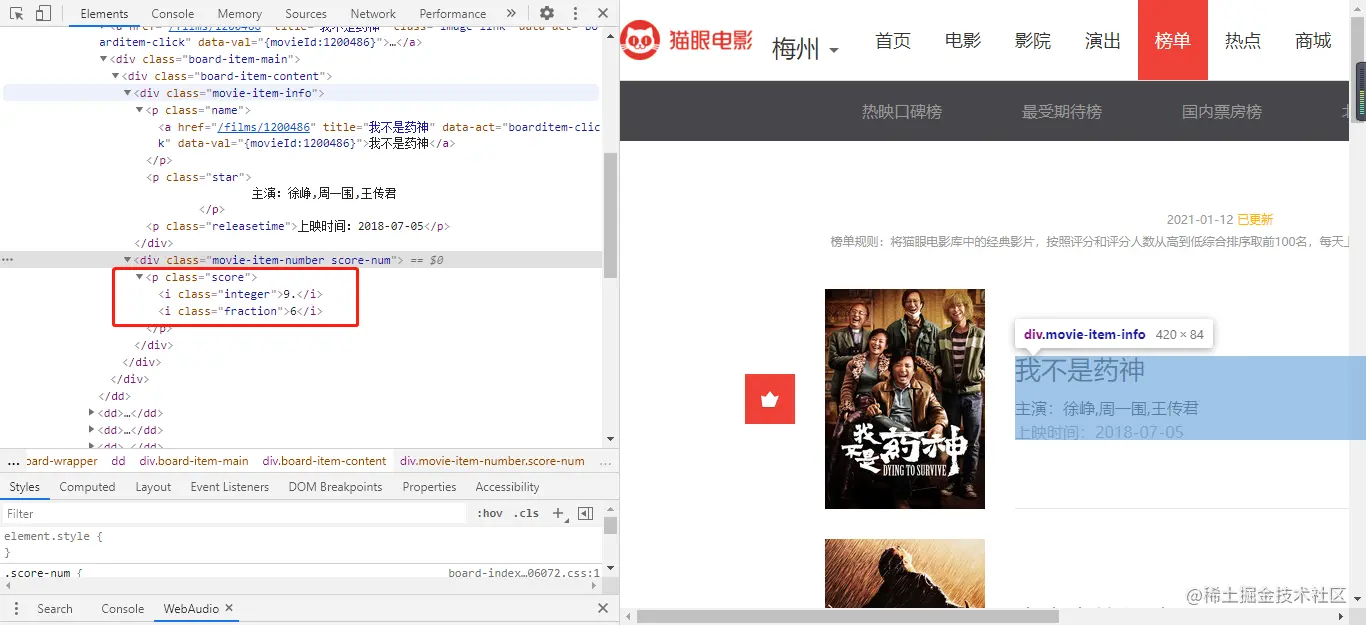Collapse the p class star node
Screen dimensions: 1366x625
(x=139, y=177)
